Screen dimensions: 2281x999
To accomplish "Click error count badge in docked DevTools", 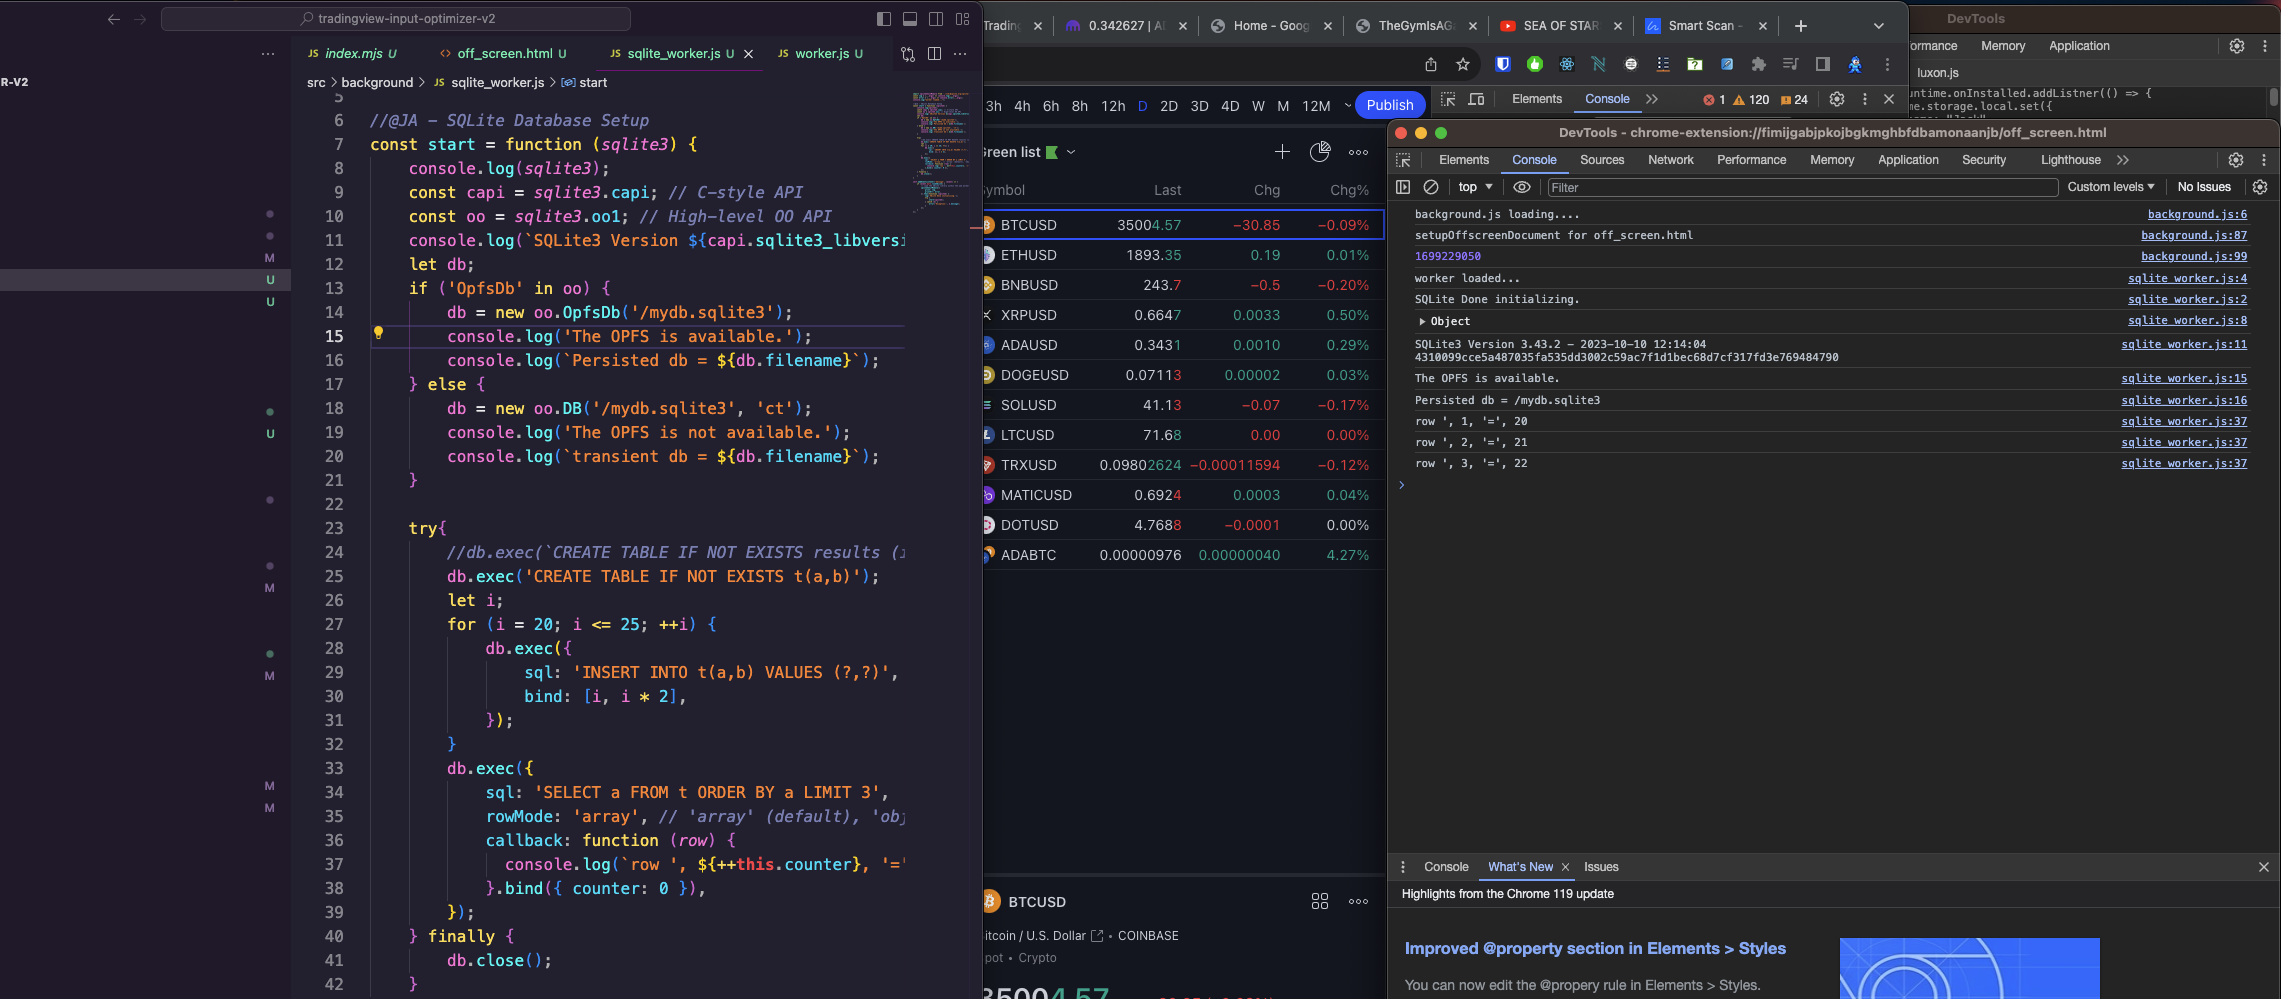I will click(1714, 99).
